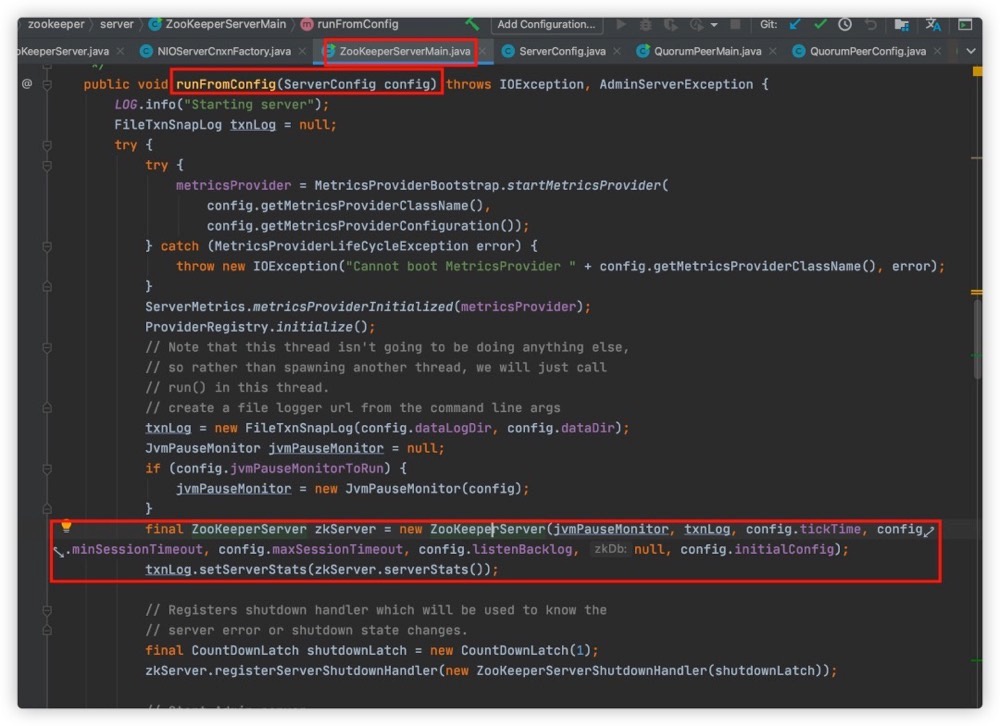Click the Run play icon in toolbar

click(621, 24)
